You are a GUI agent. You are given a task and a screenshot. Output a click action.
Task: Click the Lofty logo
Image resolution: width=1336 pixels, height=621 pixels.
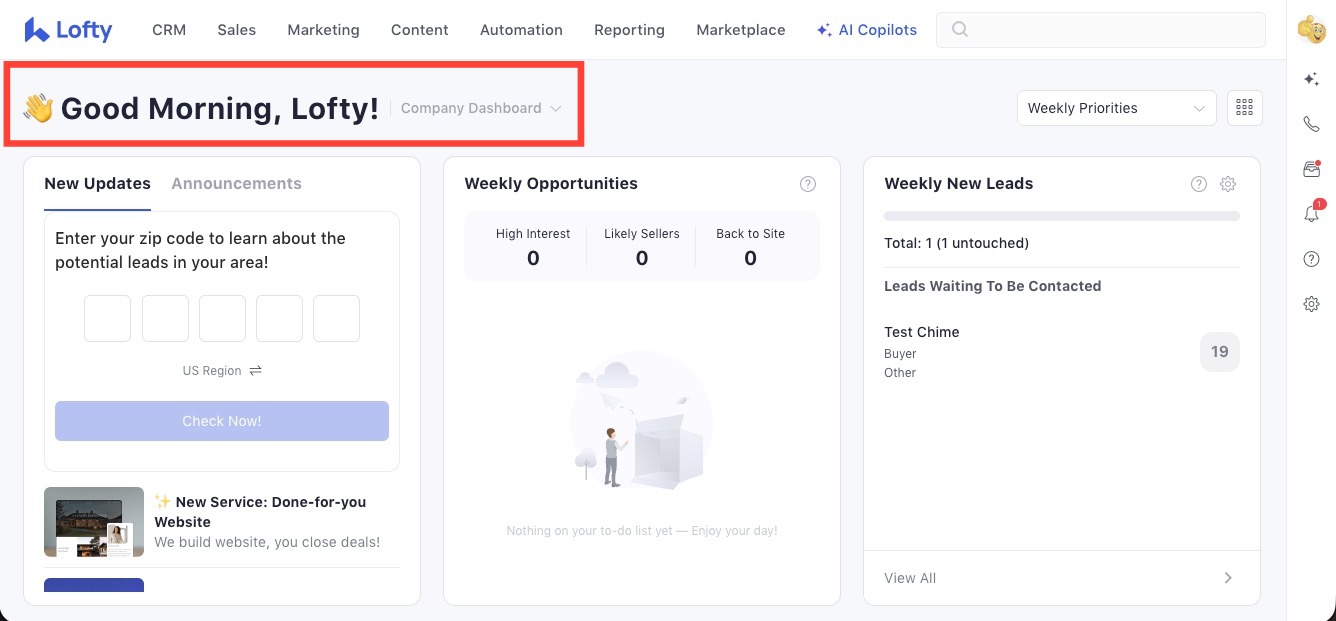[68, 30]
